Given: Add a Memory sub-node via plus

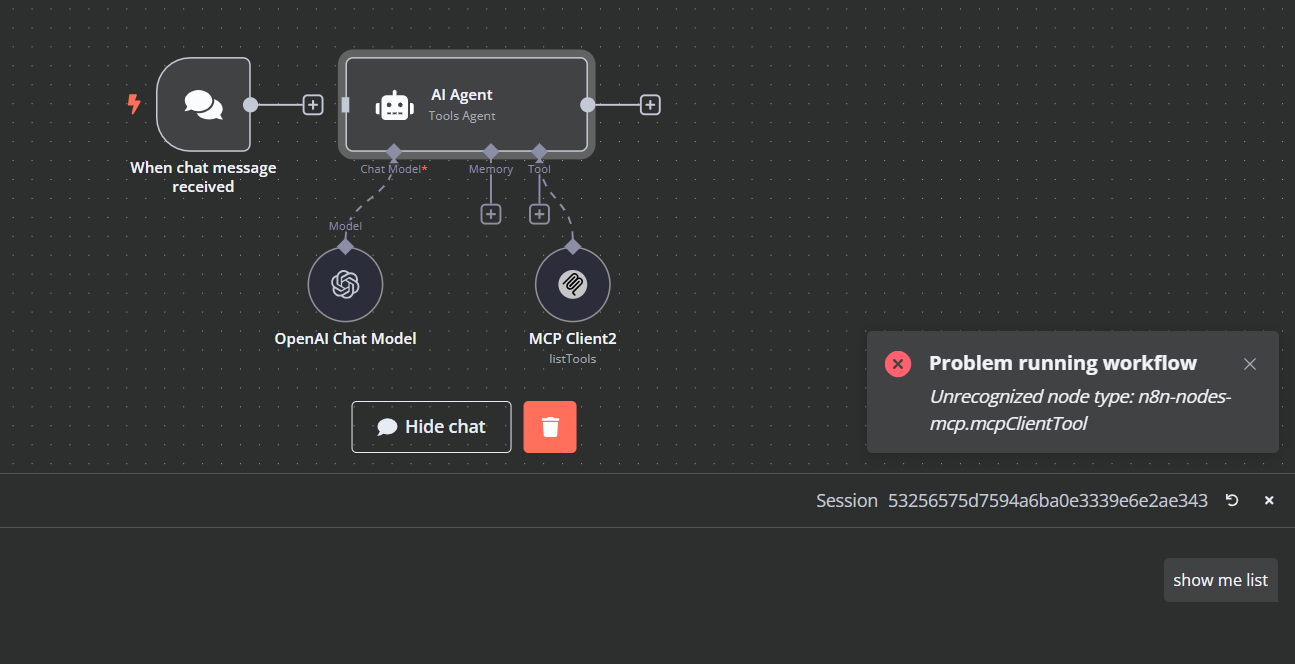Looking at the screenshot, I should click(x=491, y=214).
